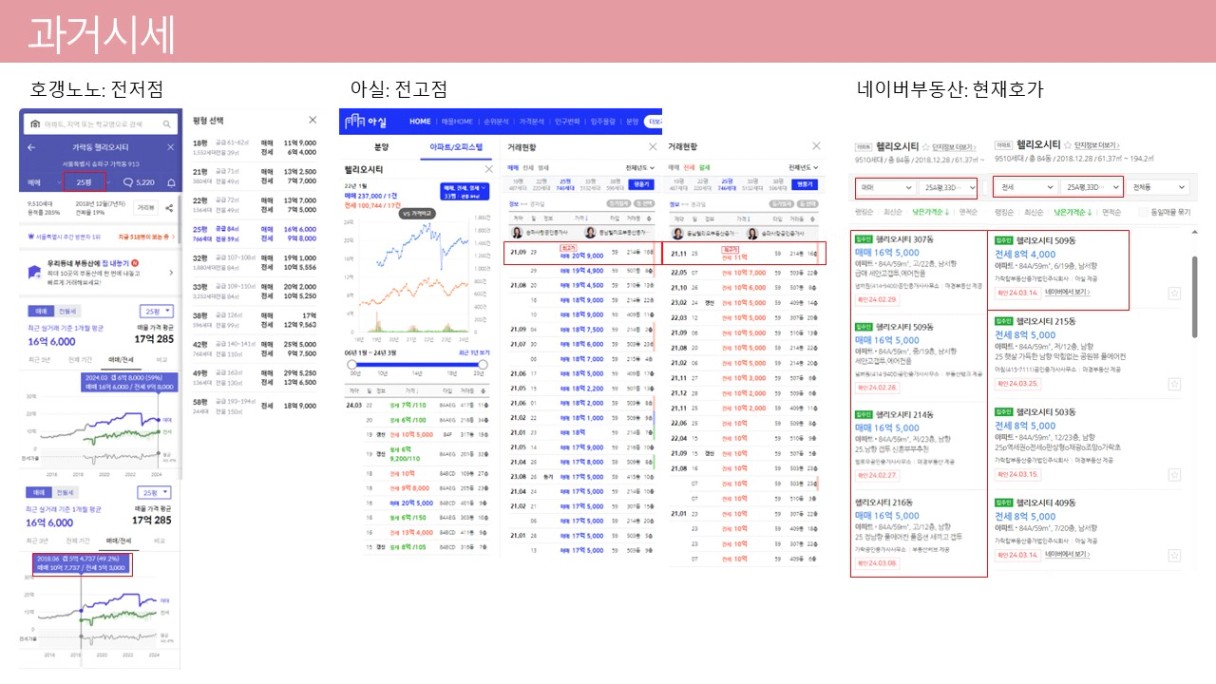The width and height of the screenshot is (1216, 684).
Task: Click 단지정보 더보기 link beside right 헬리오시티 title
Action: 1098,146
